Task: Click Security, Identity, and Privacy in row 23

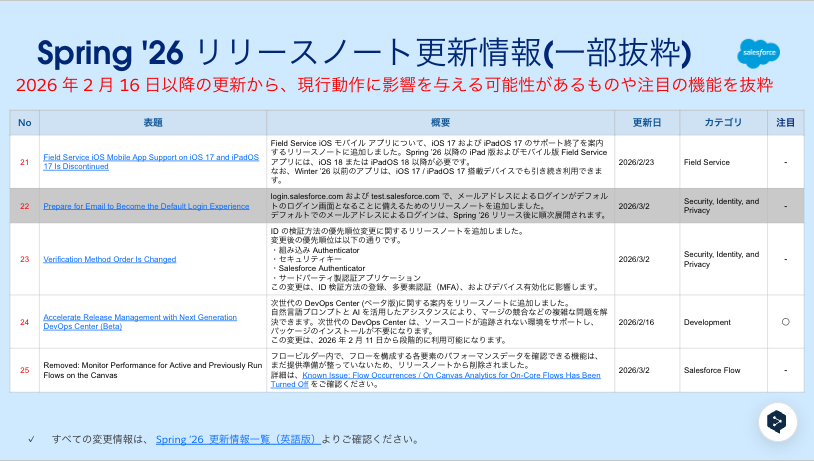Action: (x=721, y=259)
